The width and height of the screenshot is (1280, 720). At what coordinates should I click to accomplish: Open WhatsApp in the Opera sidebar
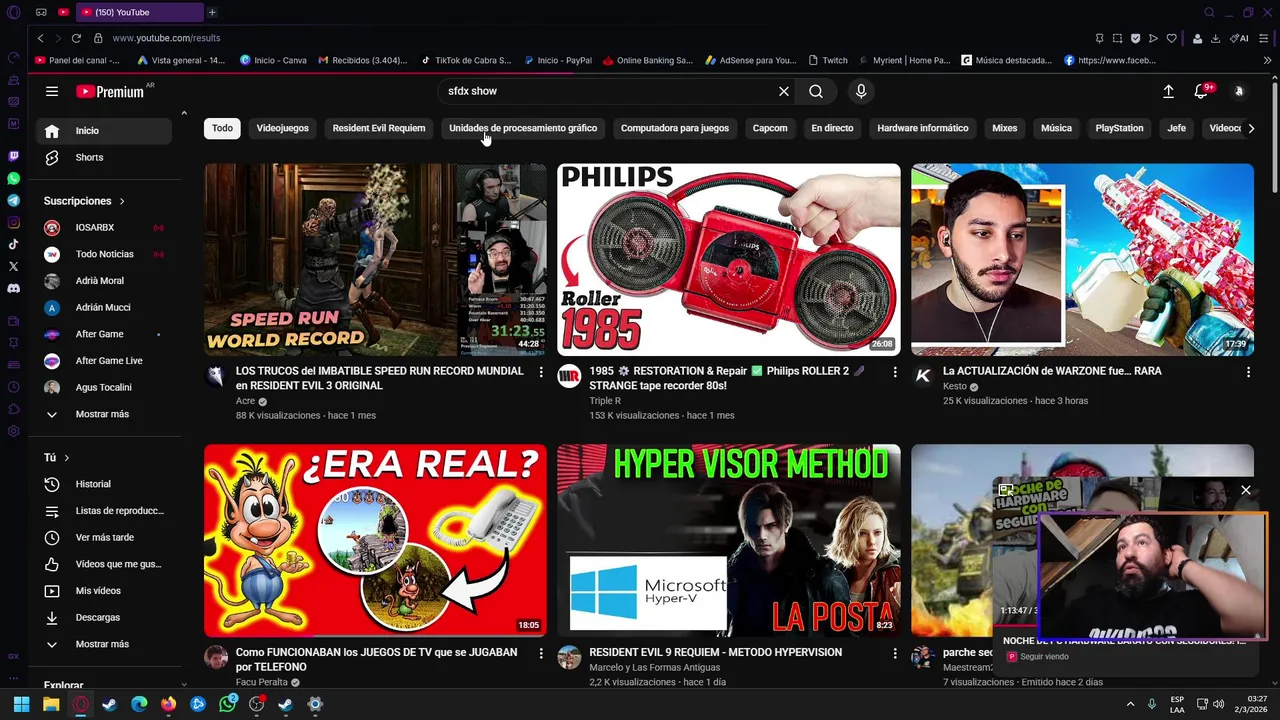point(13,178)
